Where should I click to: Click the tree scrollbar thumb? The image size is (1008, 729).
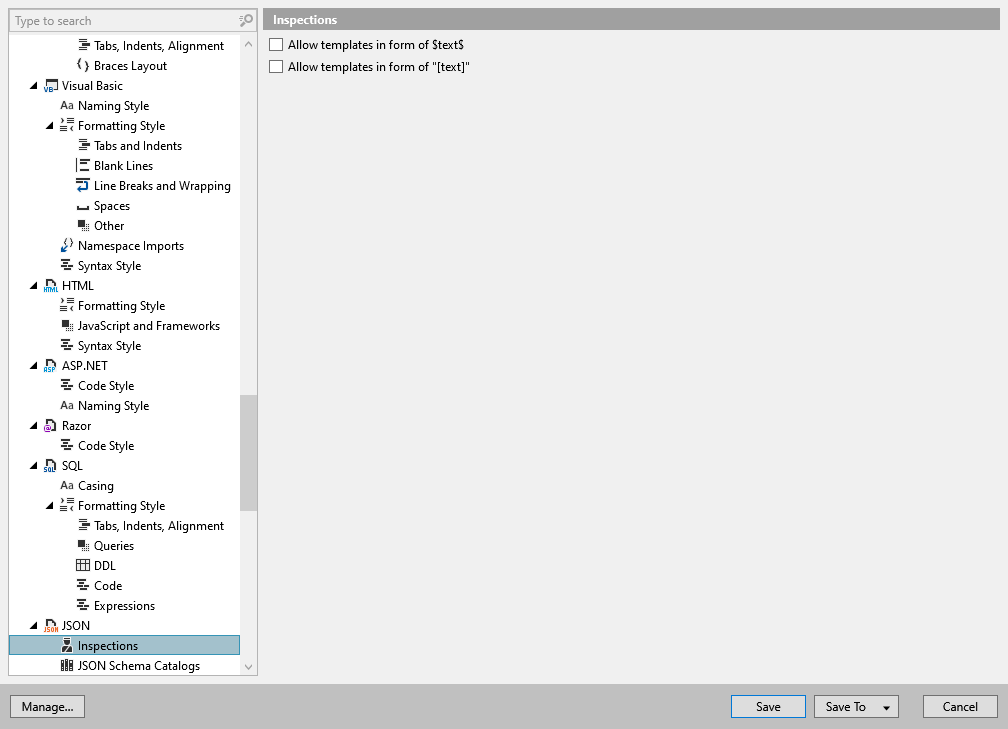pyautogui.click(x=249, y=453)
